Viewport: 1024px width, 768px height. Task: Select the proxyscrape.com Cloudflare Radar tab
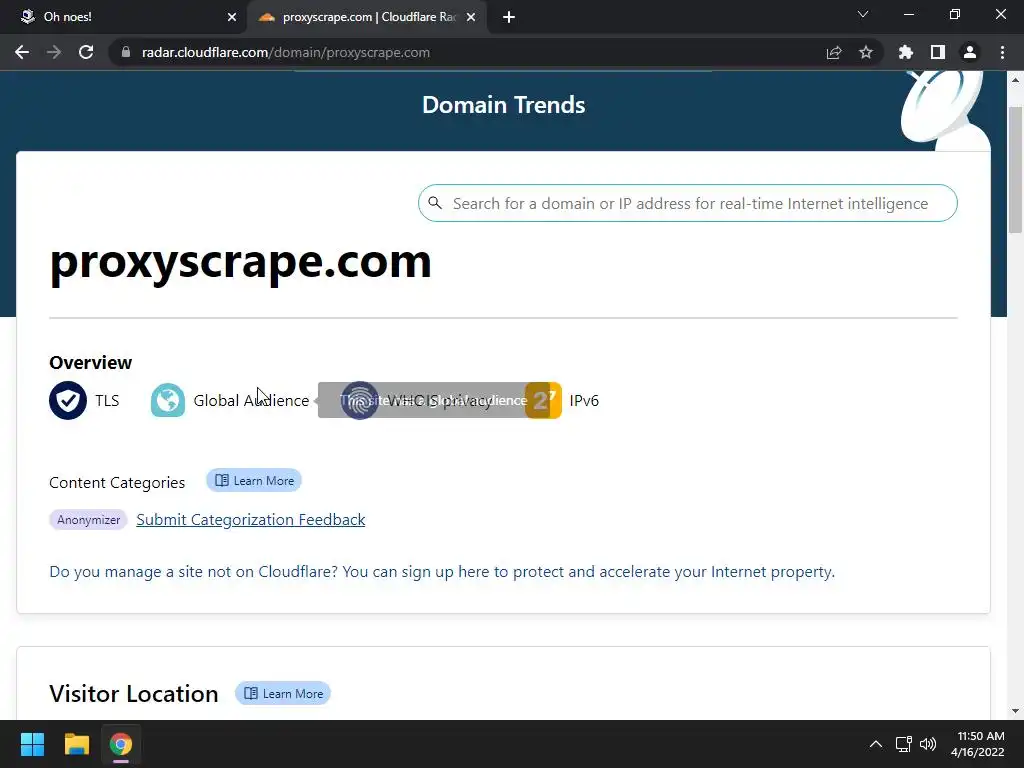click(367, 17)
